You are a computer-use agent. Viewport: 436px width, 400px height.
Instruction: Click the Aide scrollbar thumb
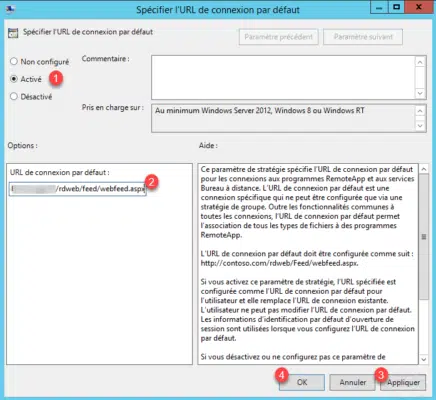[x=424, y=237]
